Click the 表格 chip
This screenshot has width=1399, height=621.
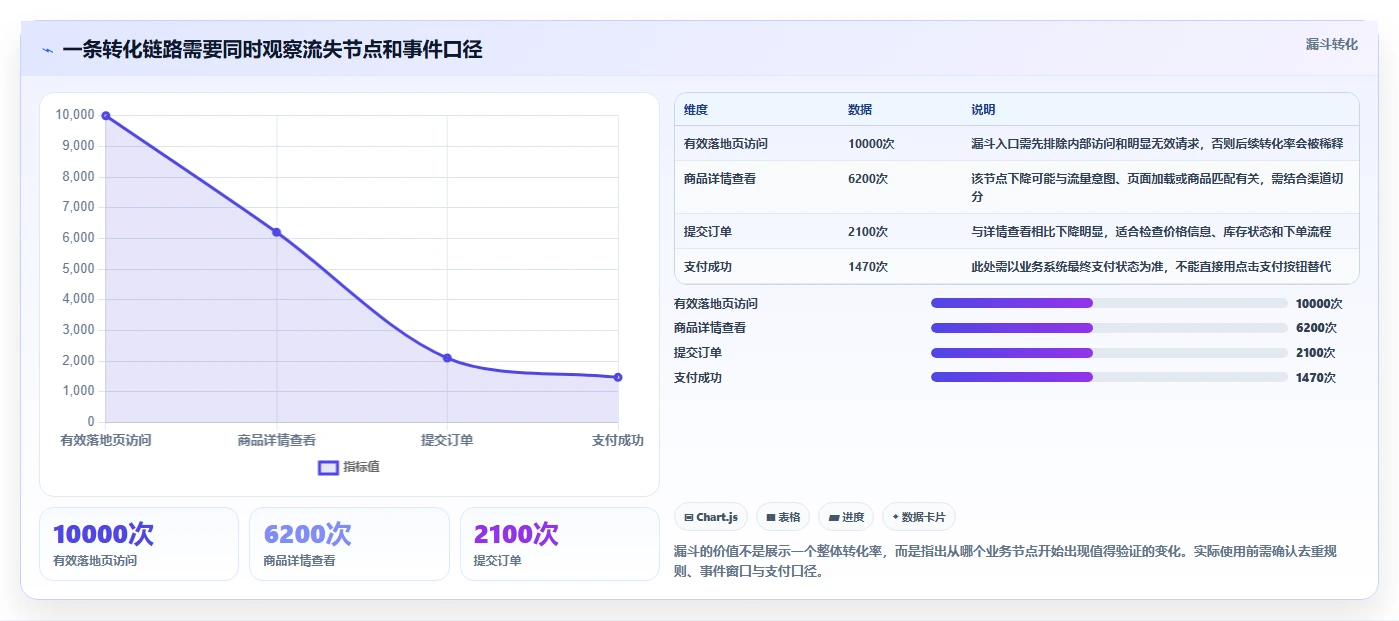pos(783,517)
